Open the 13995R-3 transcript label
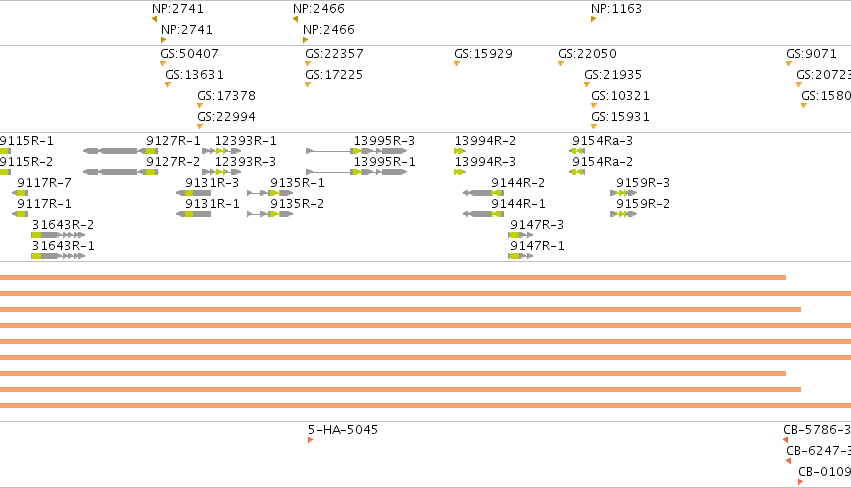Viewport: 851px width, 488px height. click(385, 141)
